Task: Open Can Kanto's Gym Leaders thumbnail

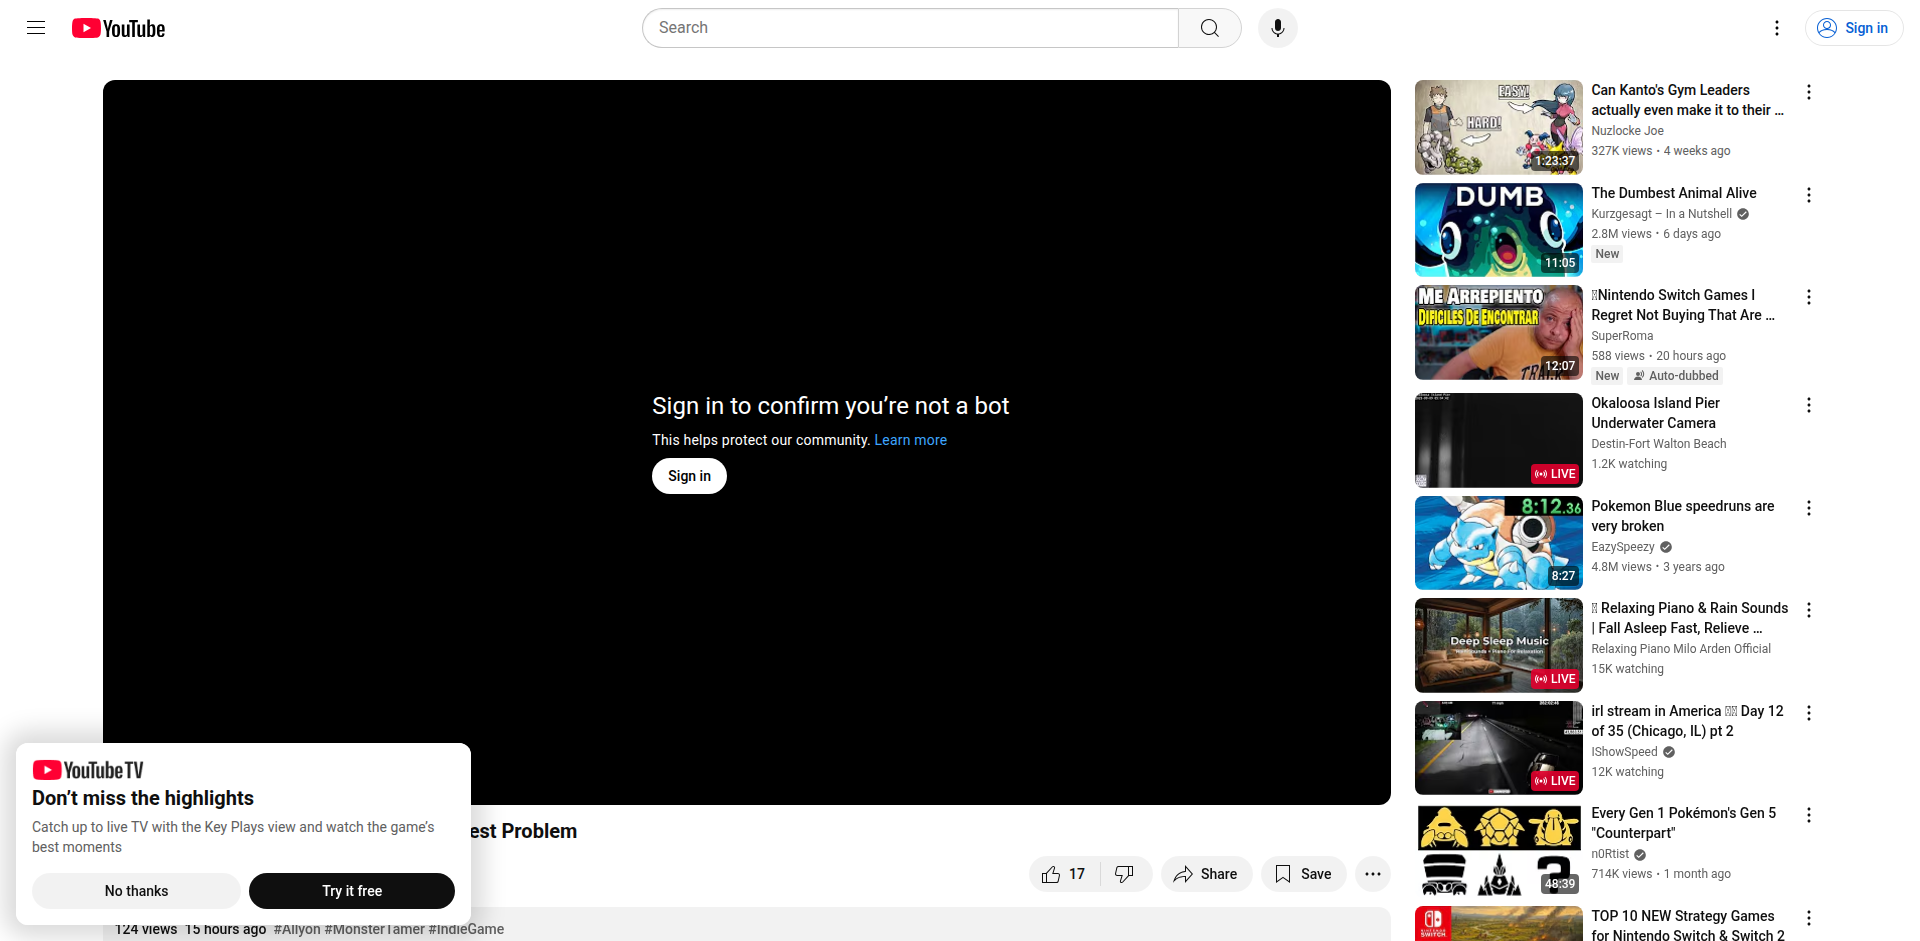Action: [1499, 127]
